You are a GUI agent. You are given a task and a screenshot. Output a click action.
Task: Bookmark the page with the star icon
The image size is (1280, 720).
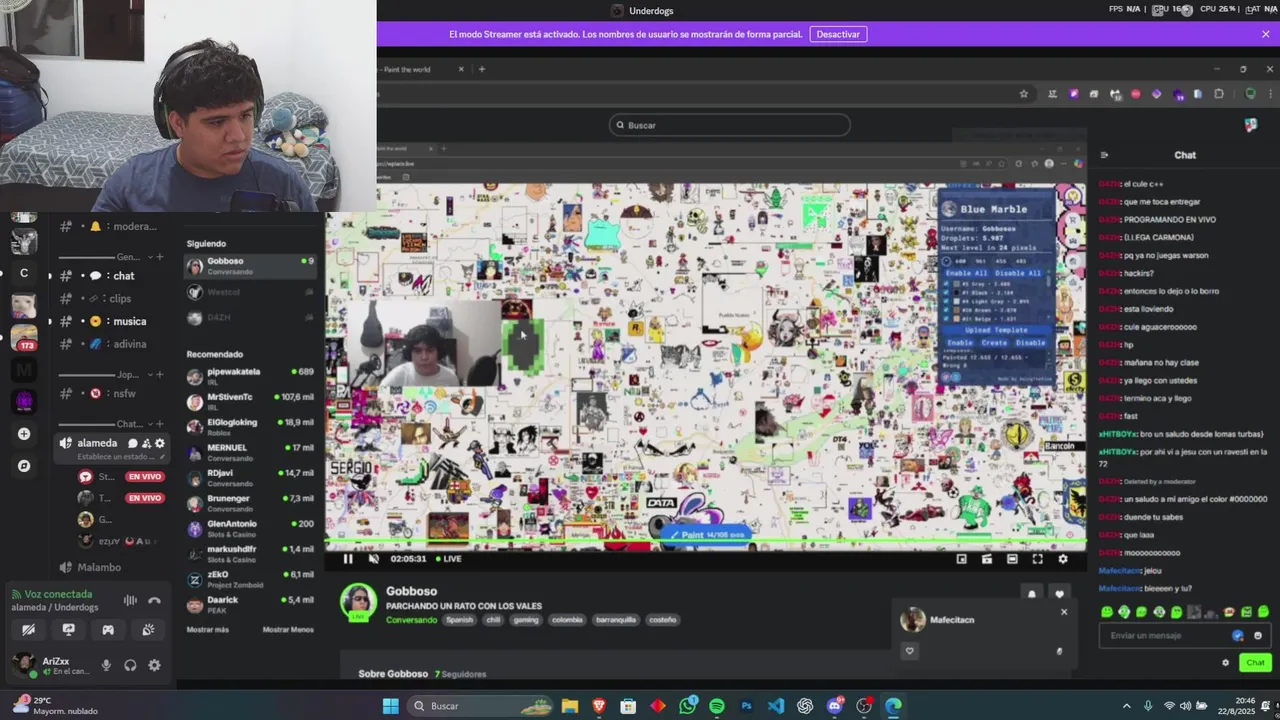1023,94
